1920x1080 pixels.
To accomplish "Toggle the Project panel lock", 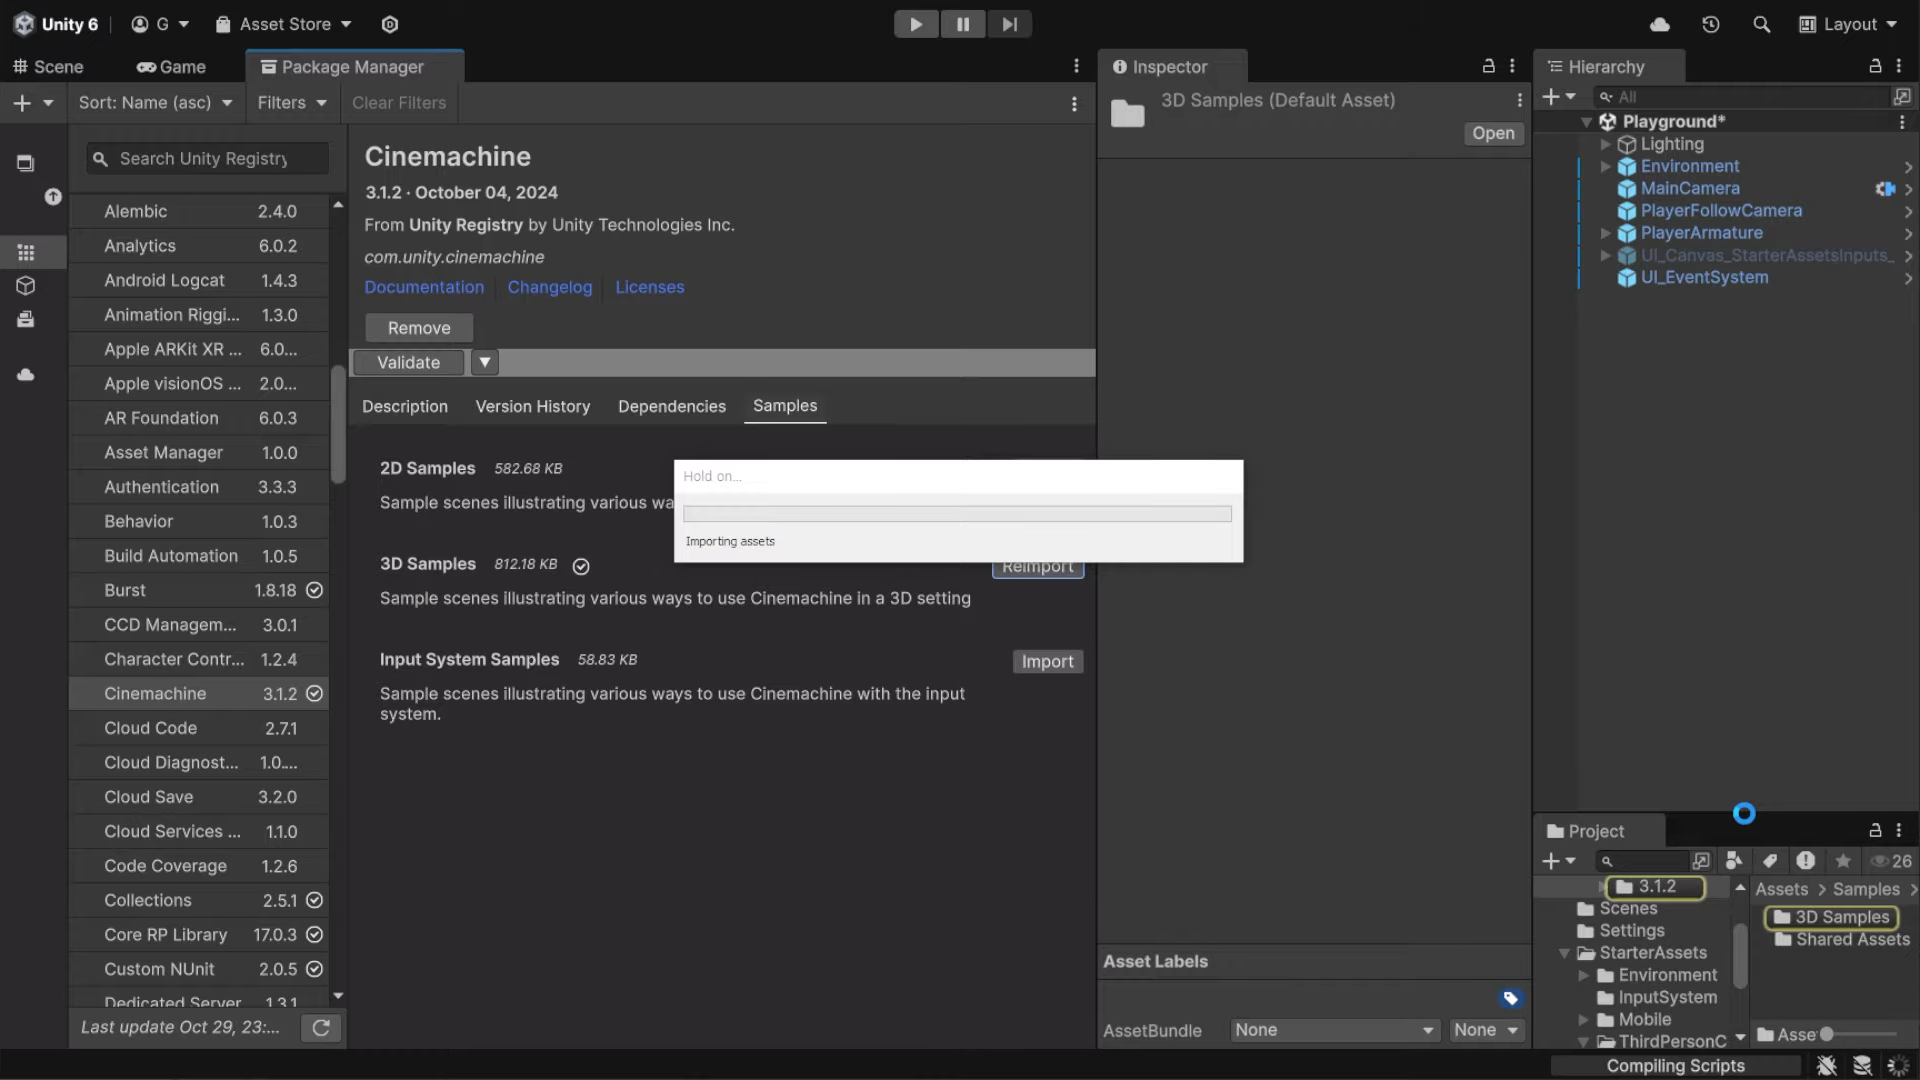I will [1875, 830].
